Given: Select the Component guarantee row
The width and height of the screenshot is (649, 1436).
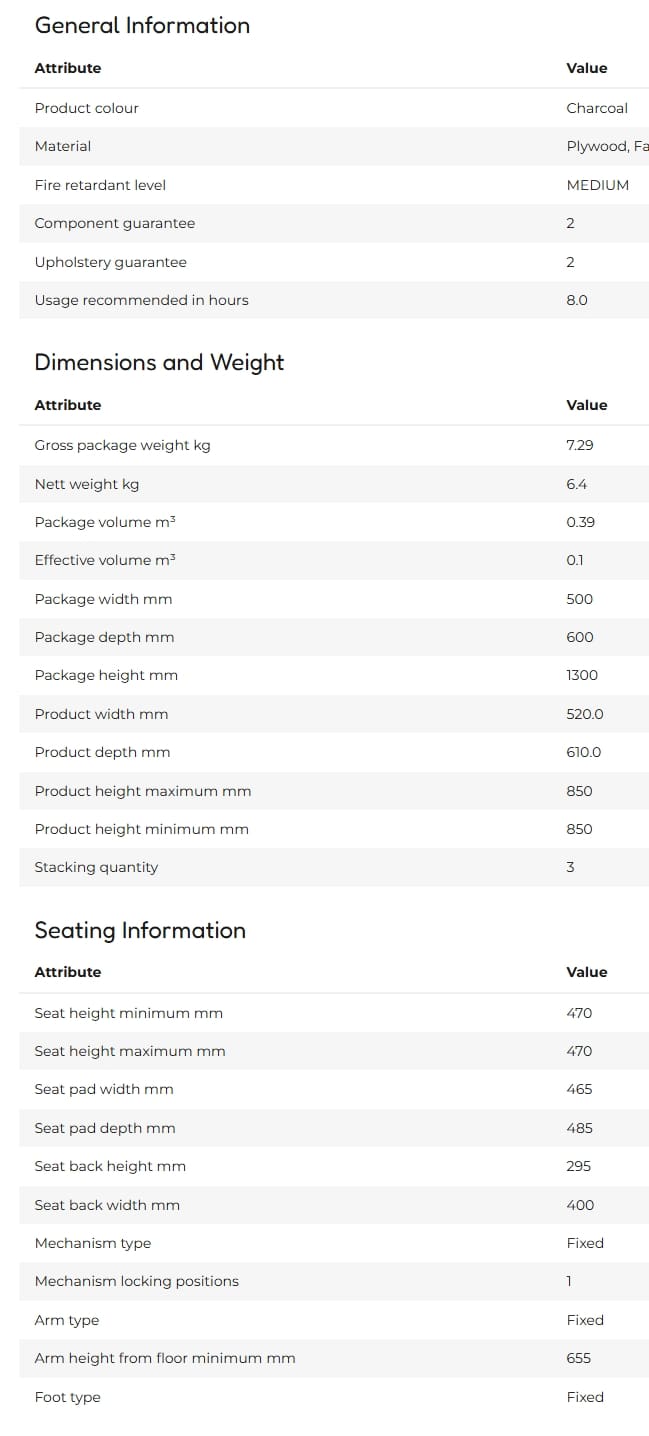Looking at the screenshot, I should click(334, 223).
